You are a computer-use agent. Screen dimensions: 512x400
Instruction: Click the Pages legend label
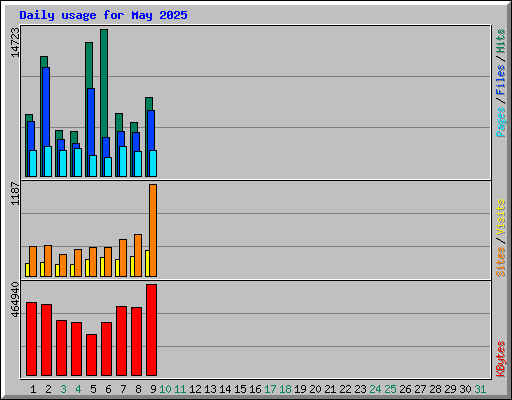[x=501, y=122]
